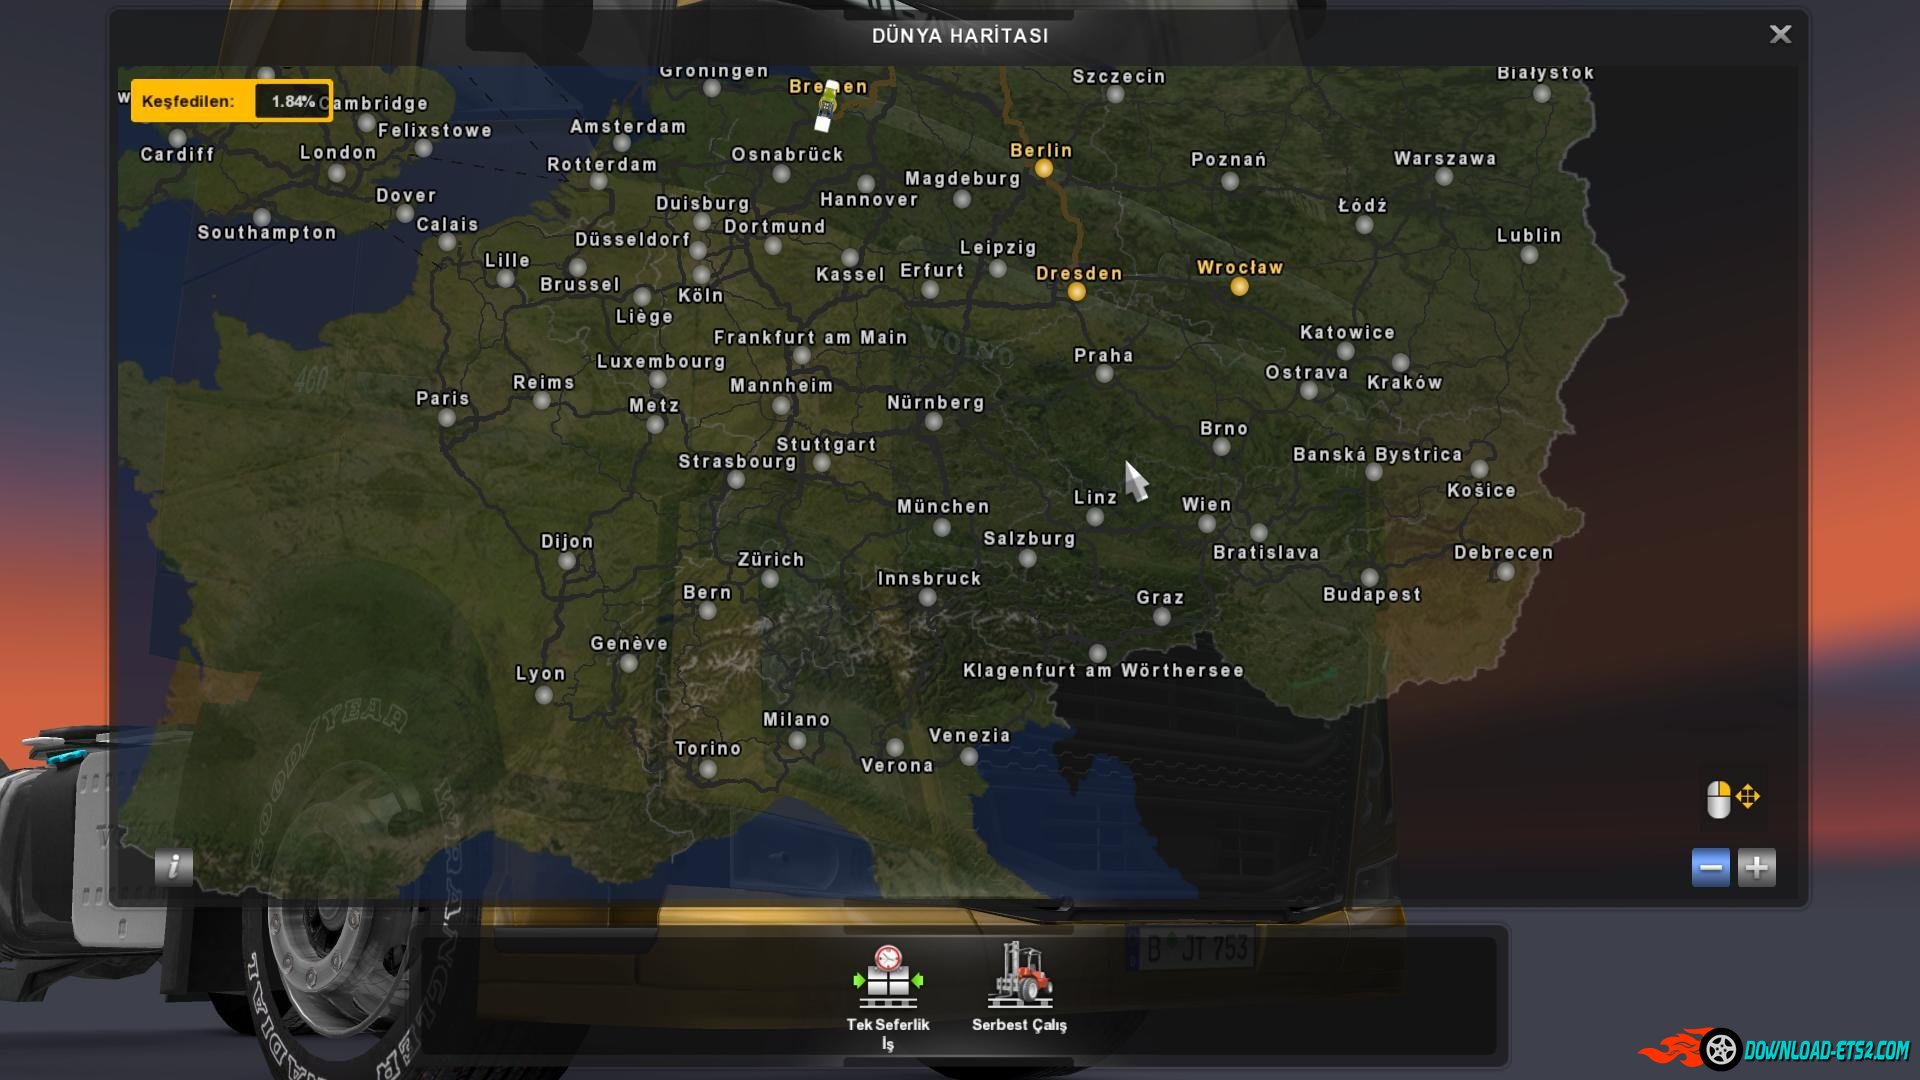1920x1080 pixels.
Task: Click the Luxembourg city label
Action: pos(661,362)
